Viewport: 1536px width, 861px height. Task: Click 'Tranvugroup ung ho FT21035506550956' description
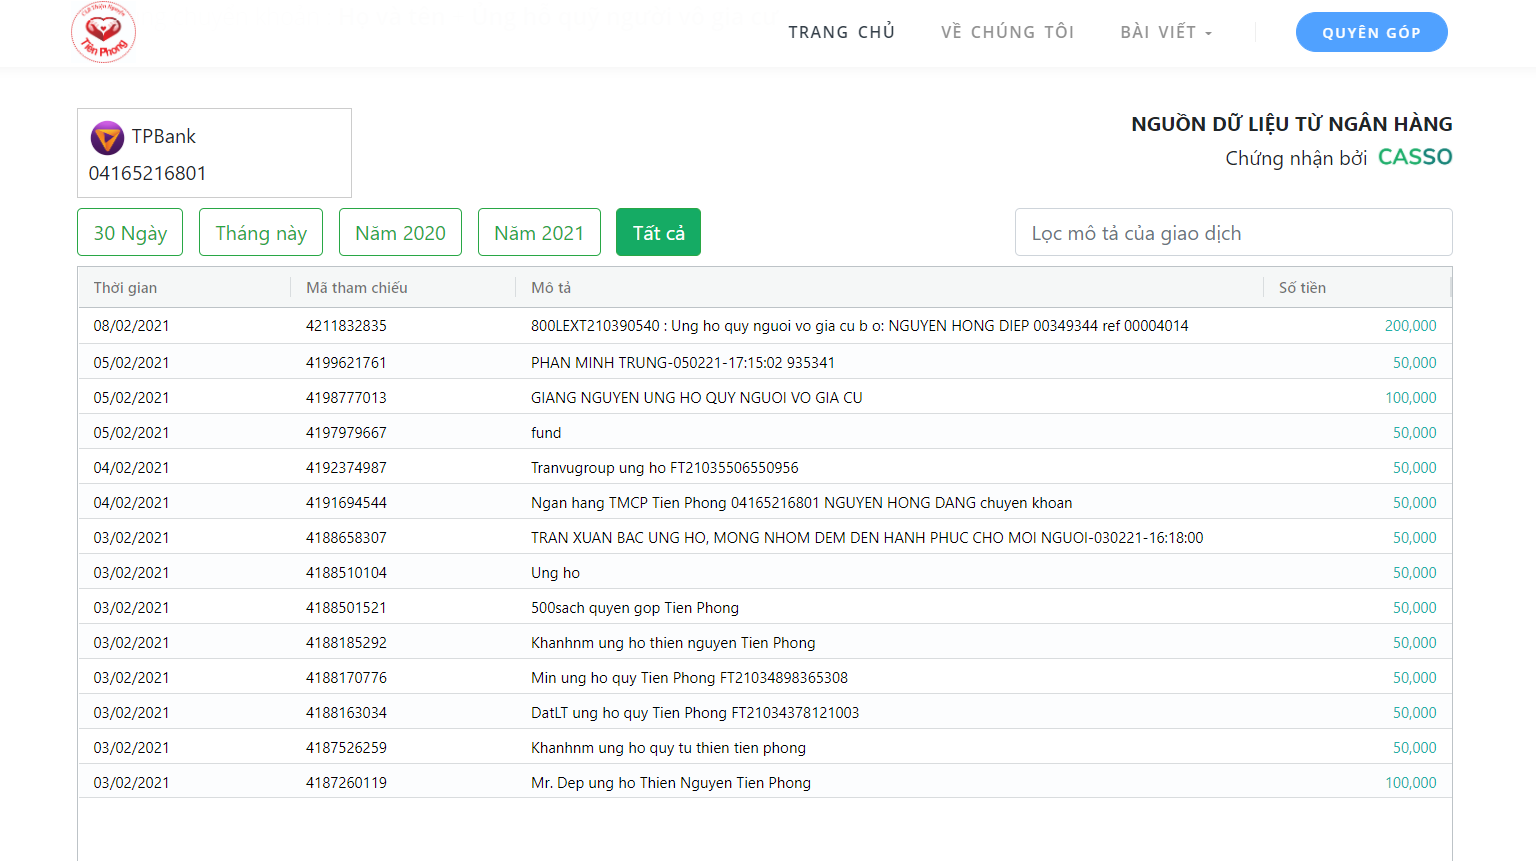pos(665,468)
